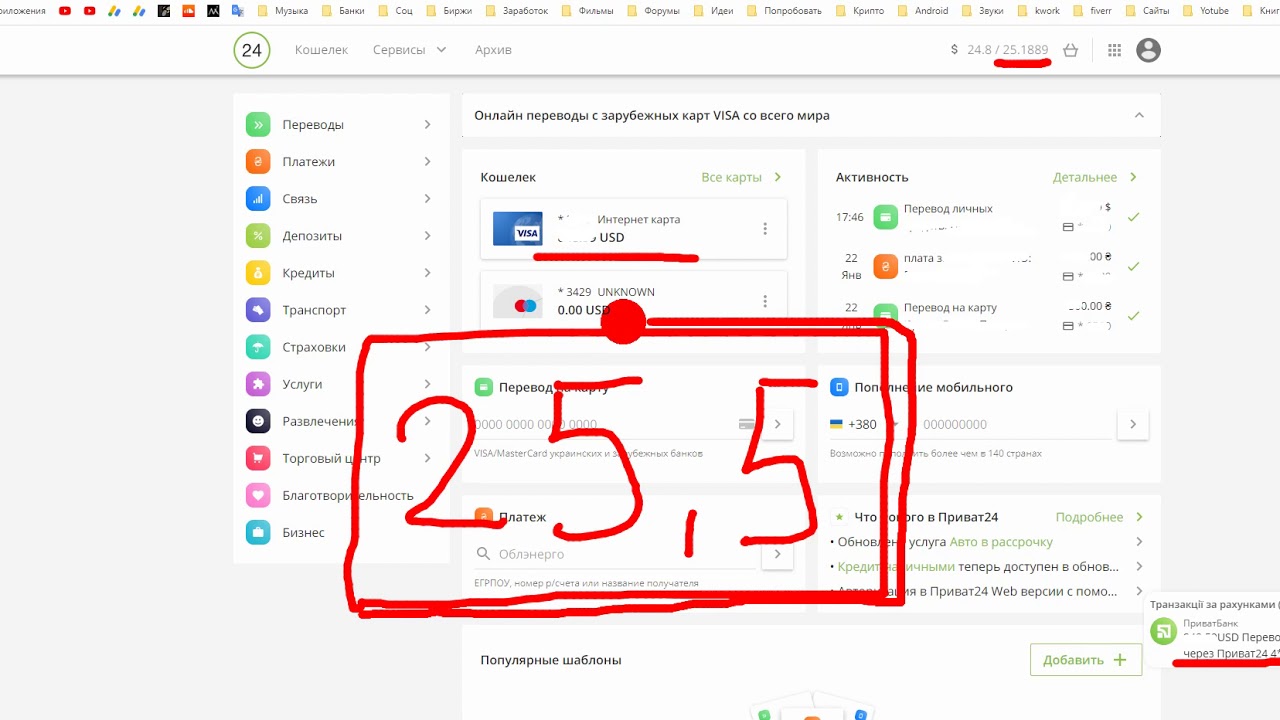This screenshot has height=720, width=1280.
Task: Open options for card 3429 UNKNOWN
Action: (x=765, y=301)
